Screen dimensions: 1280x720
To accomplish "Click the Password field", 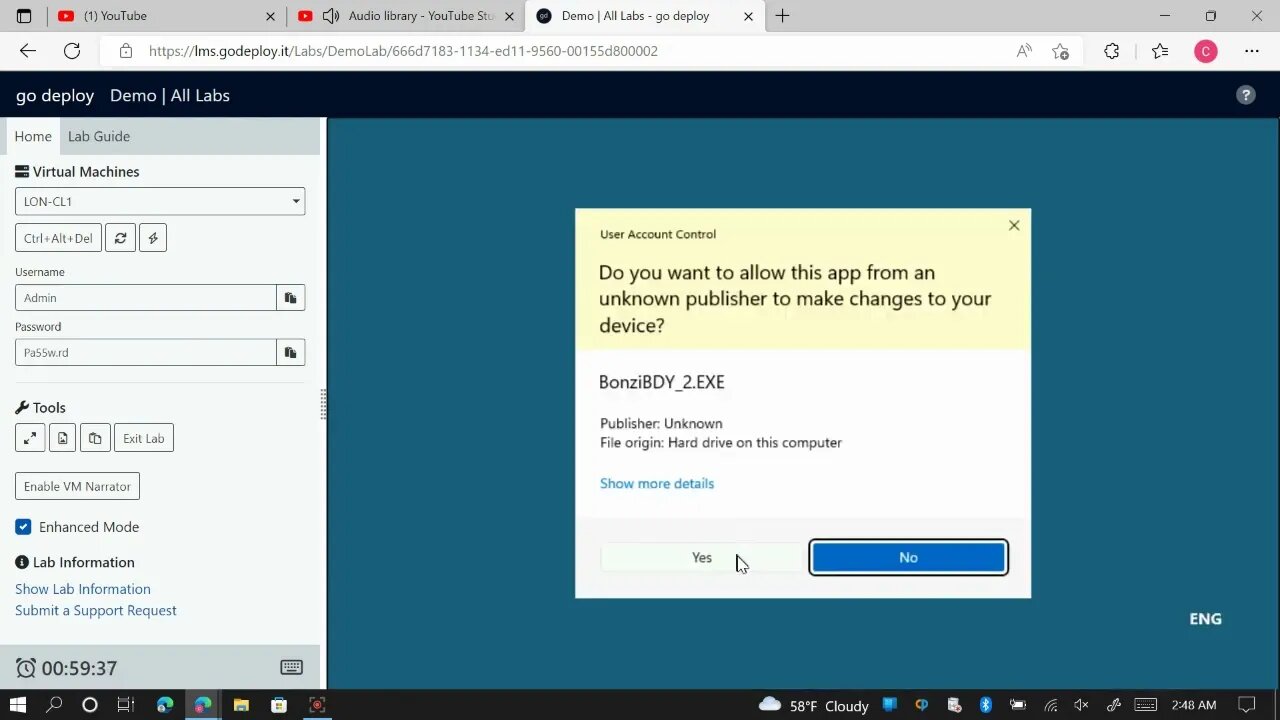I will (146, 352).
